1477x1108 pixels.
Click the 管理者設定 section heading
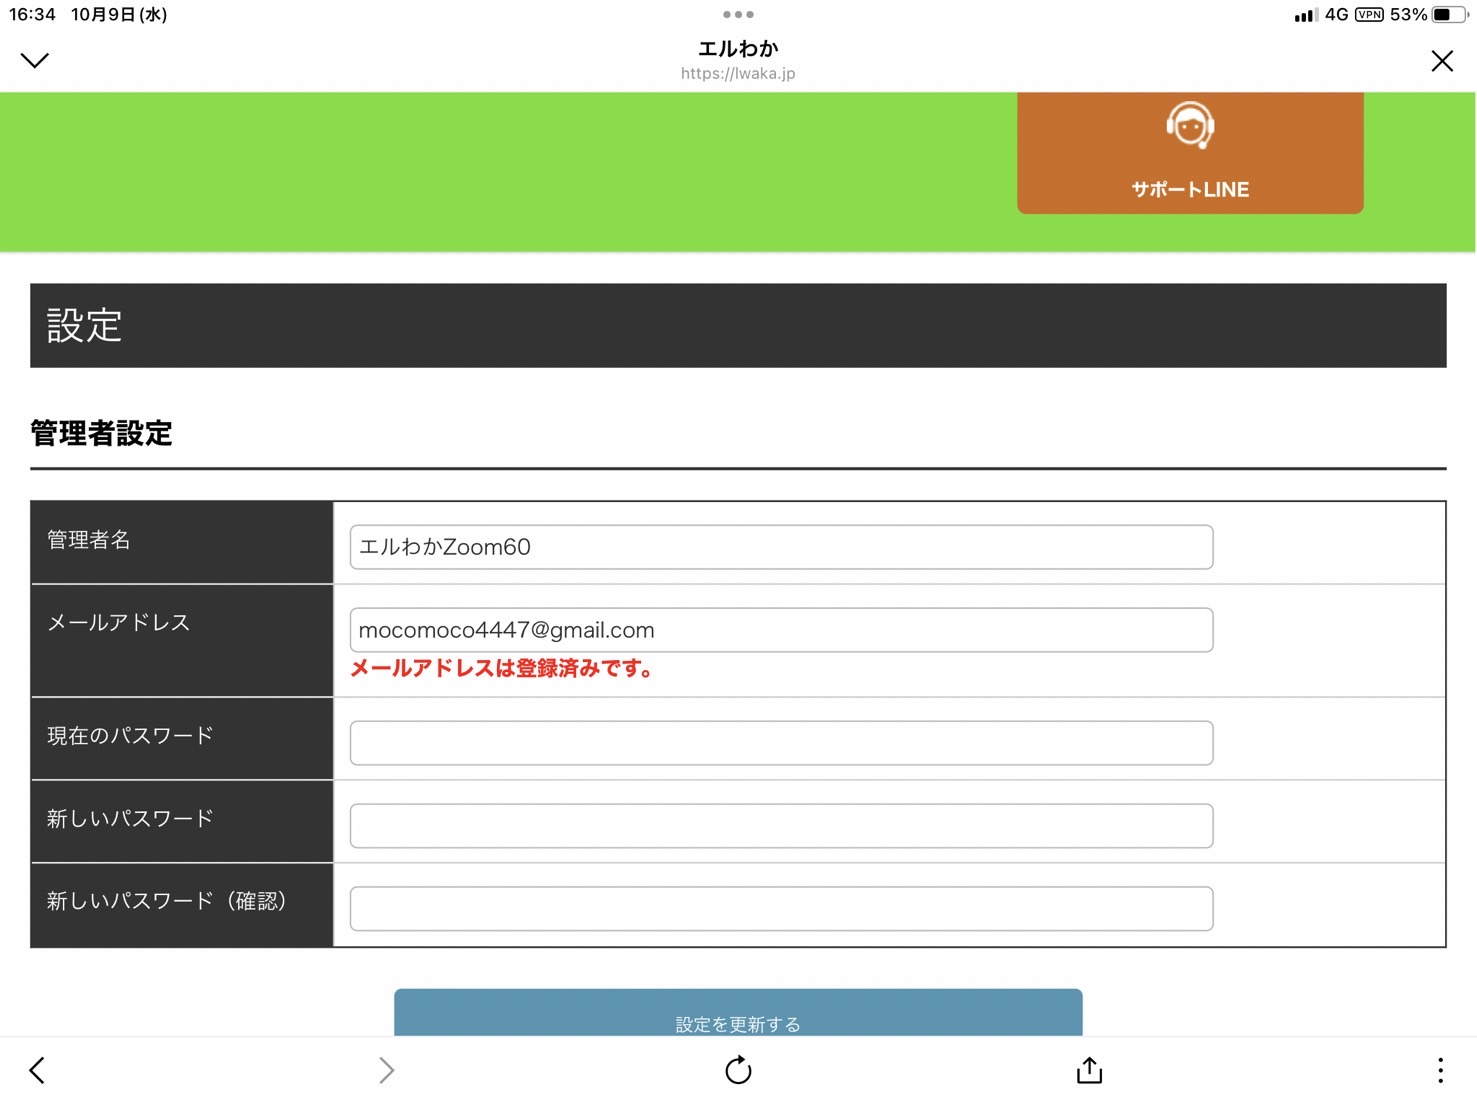101,433
